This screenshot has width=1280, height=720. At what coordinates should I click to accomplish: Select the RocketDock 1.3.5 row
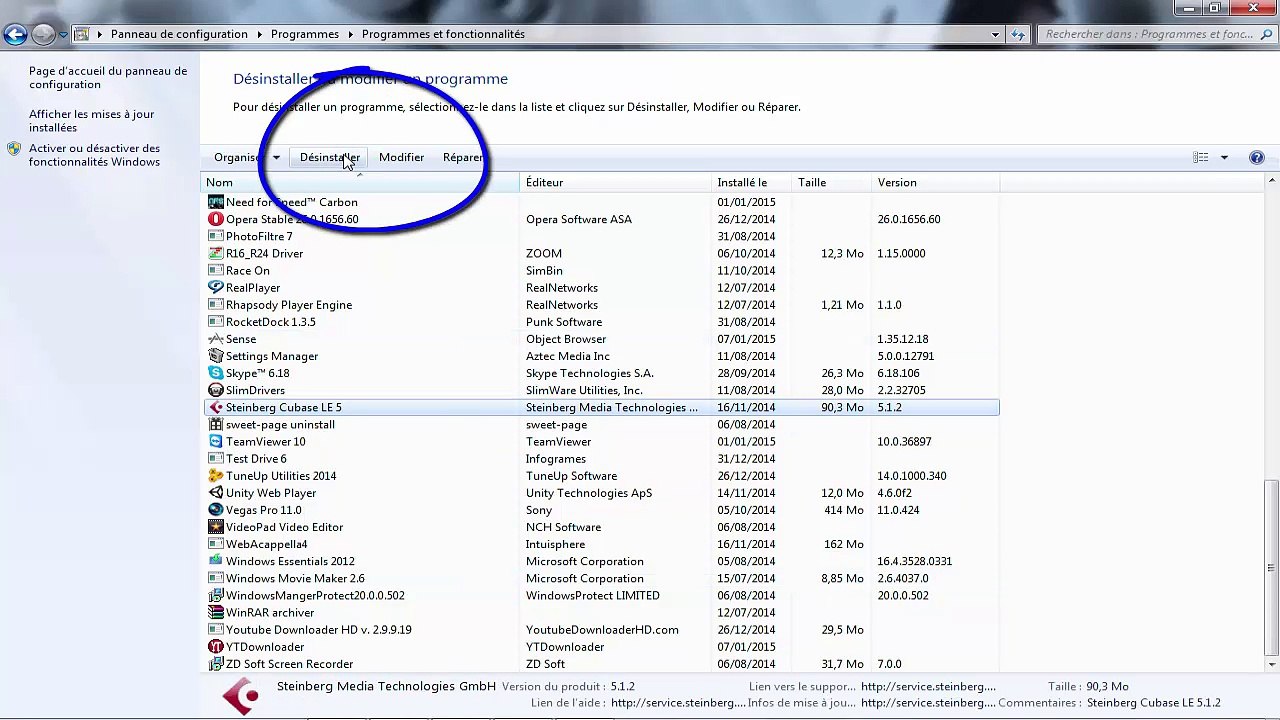coord(601,322)
